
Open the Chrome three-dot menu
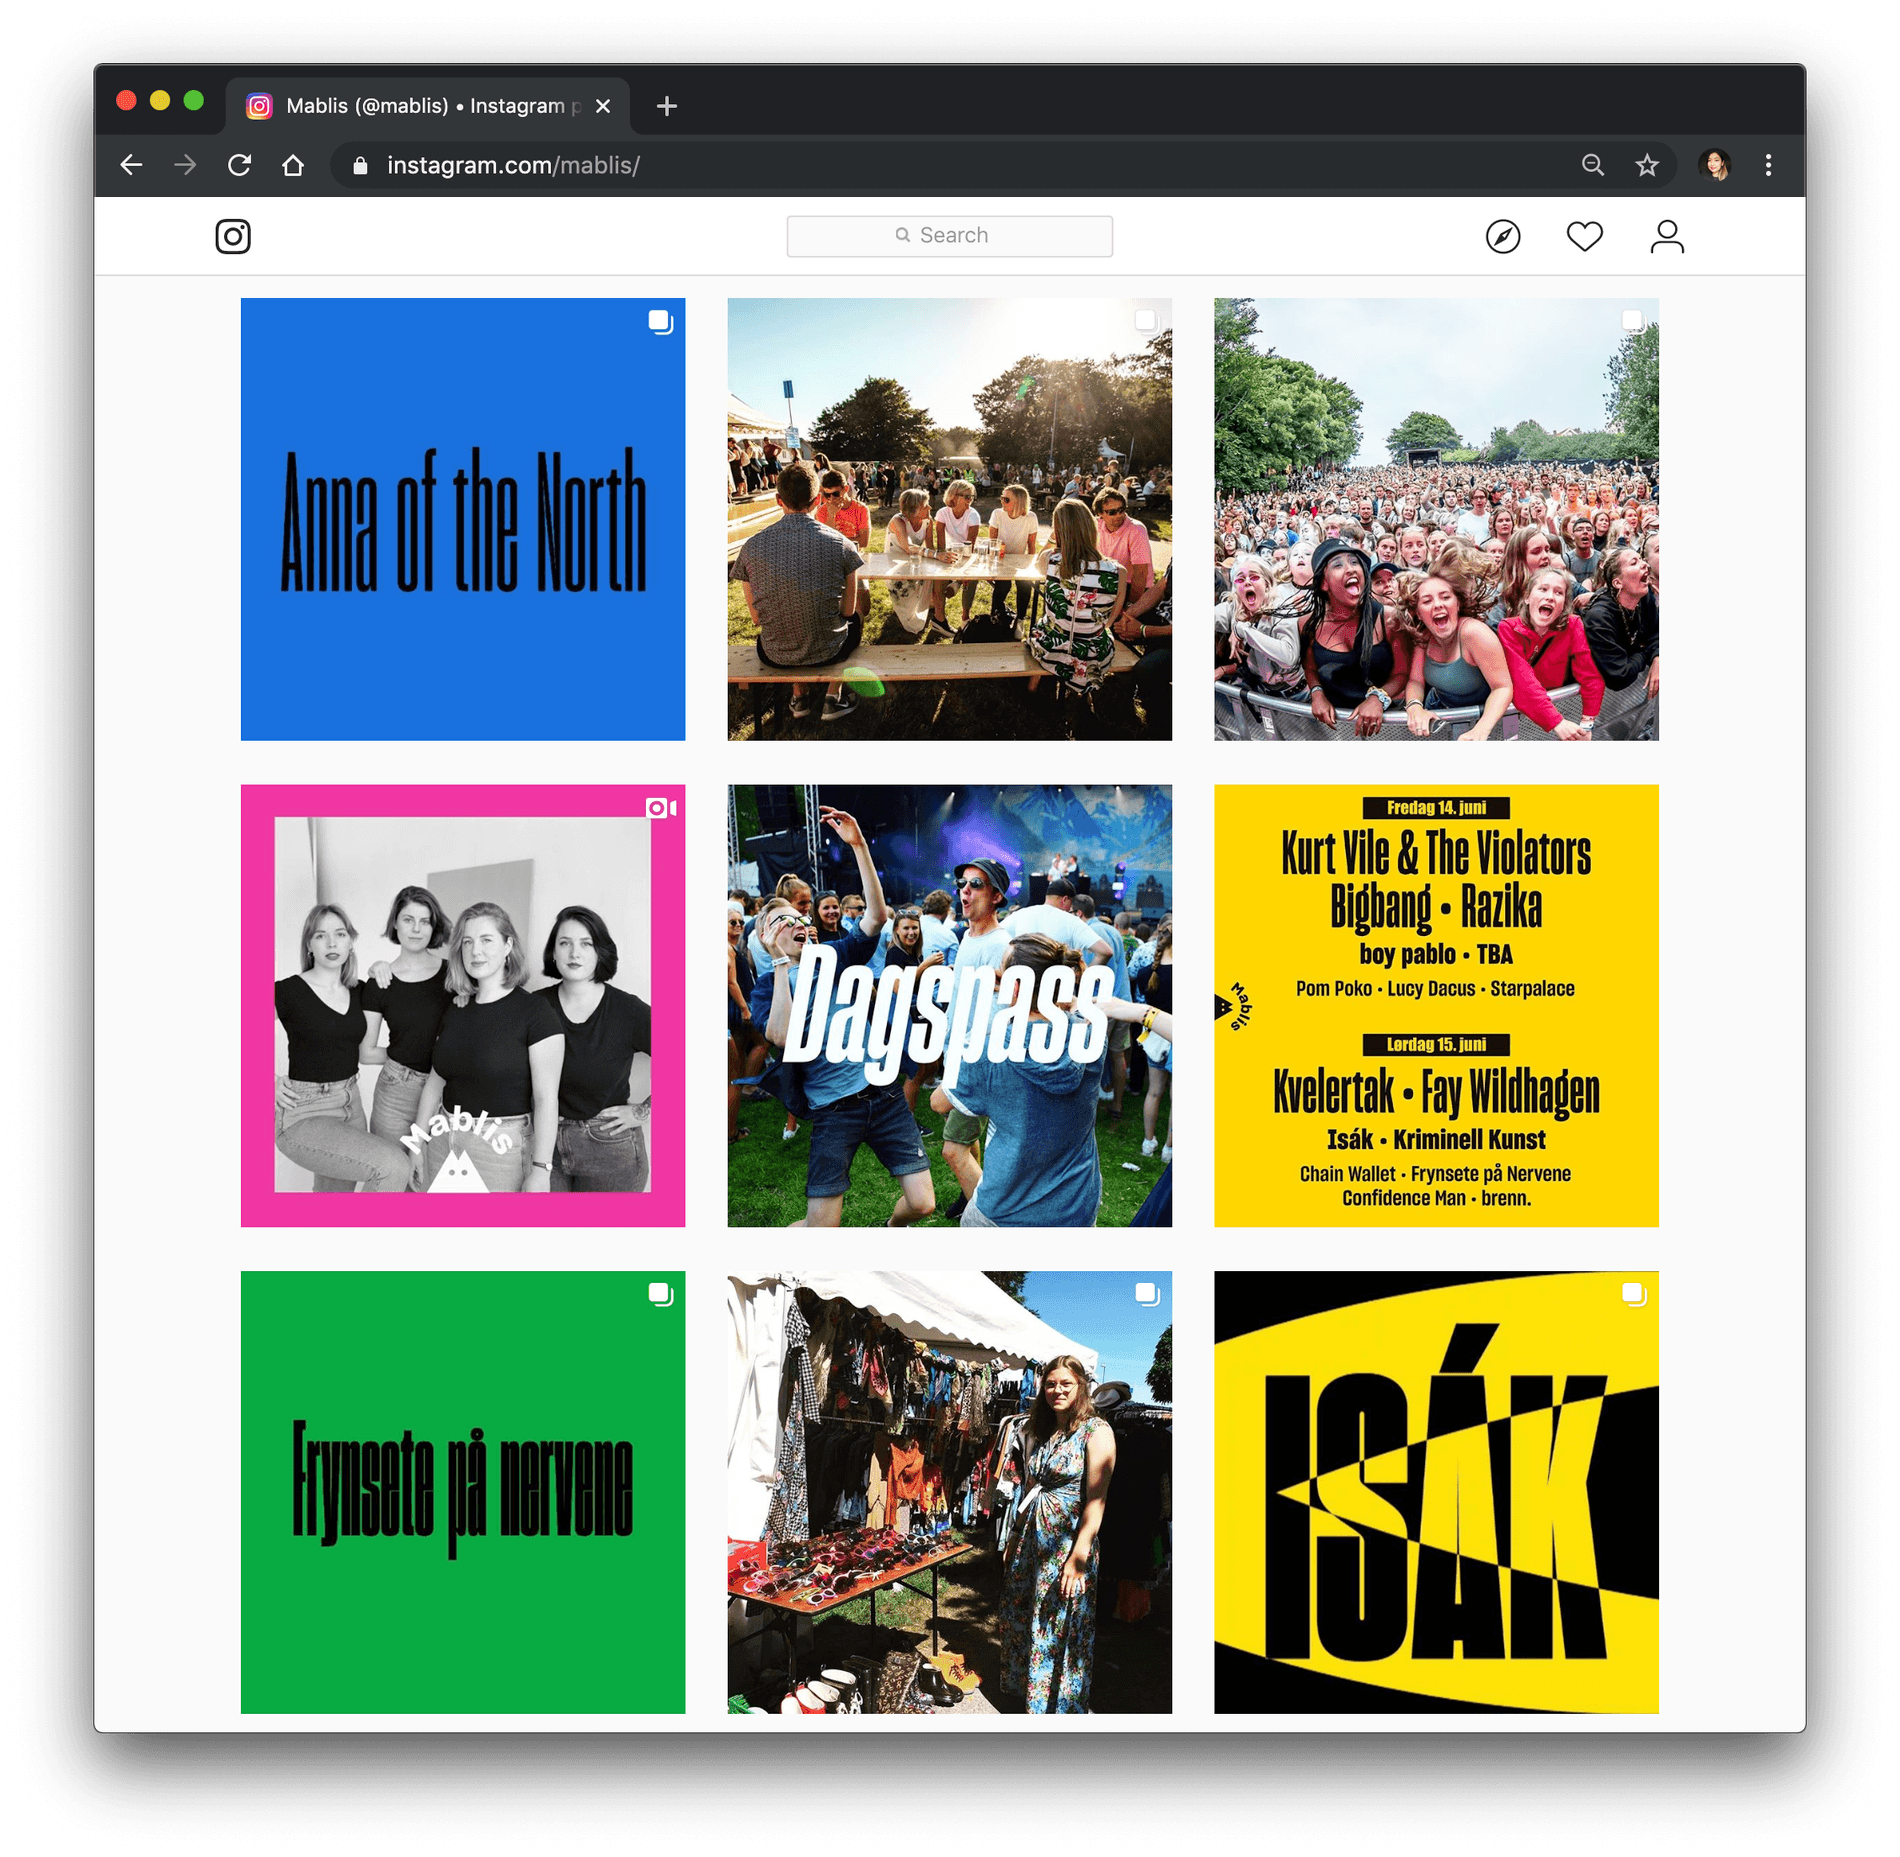point(1768,165)
